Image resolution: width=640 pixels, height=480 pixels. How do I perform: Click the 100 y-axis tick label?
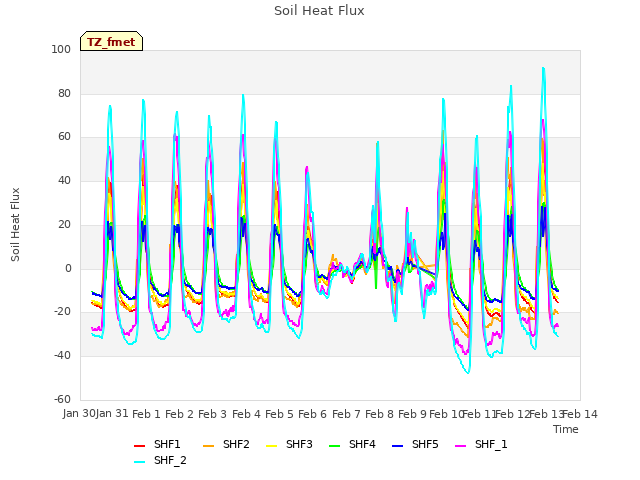[61, 49]
